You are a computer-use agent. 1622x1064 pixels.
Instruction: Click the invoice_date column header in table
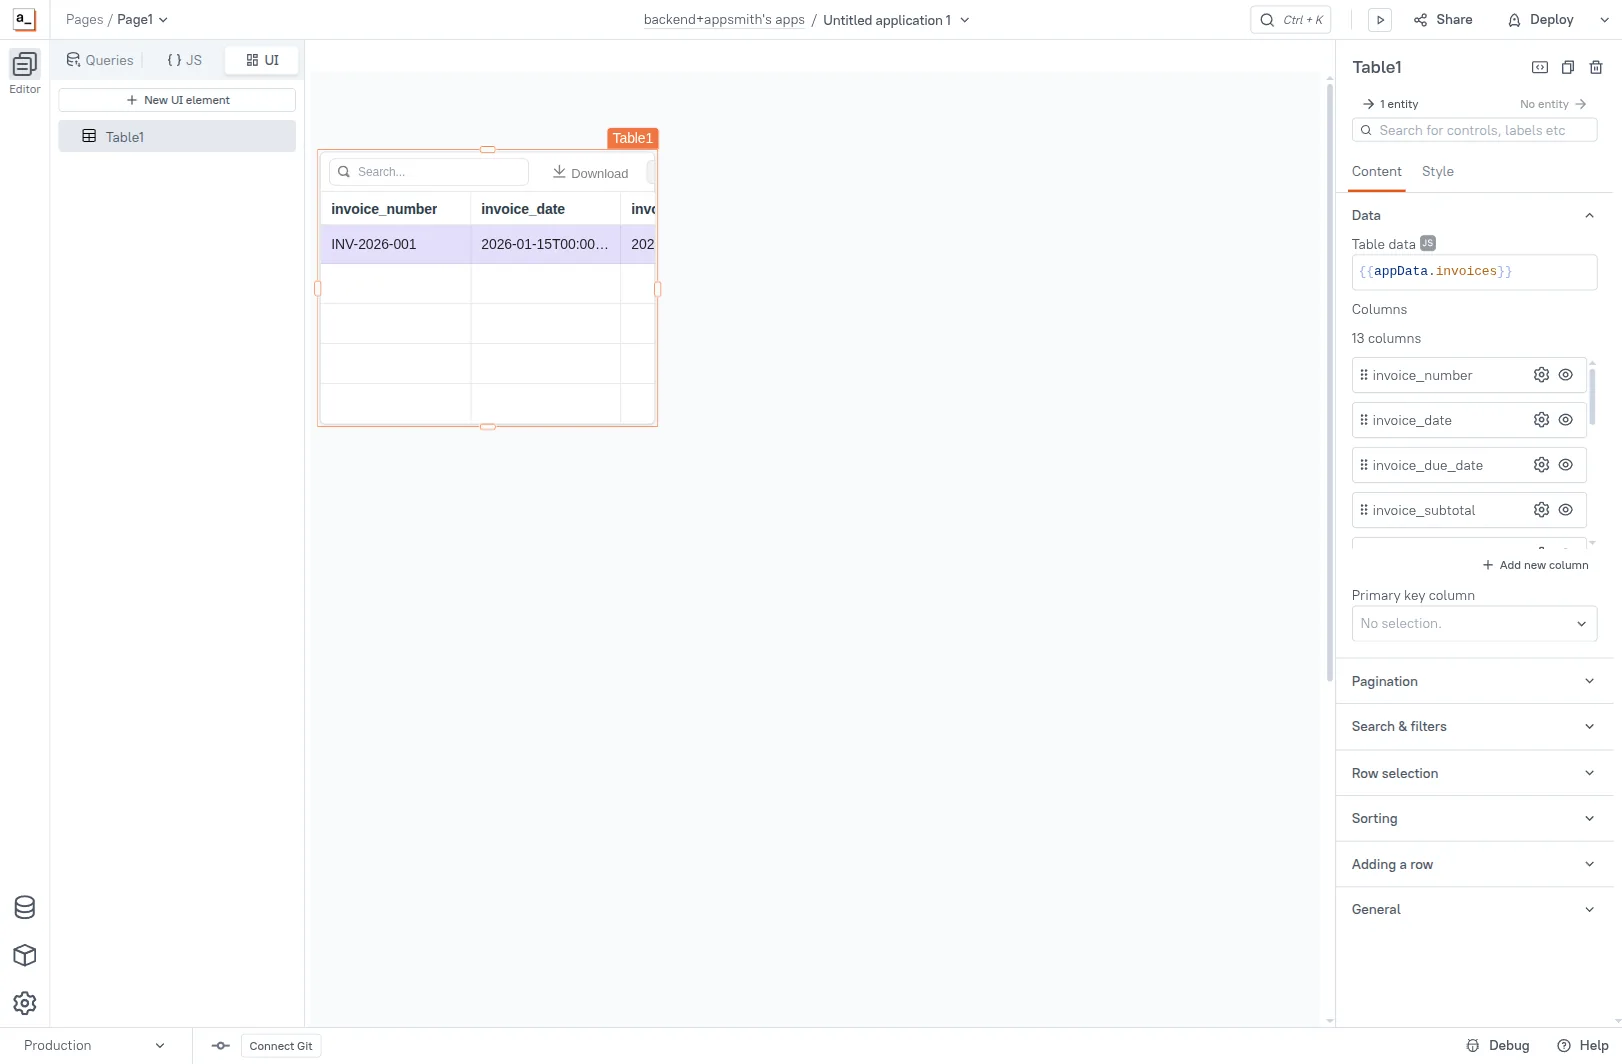point(545,209)
